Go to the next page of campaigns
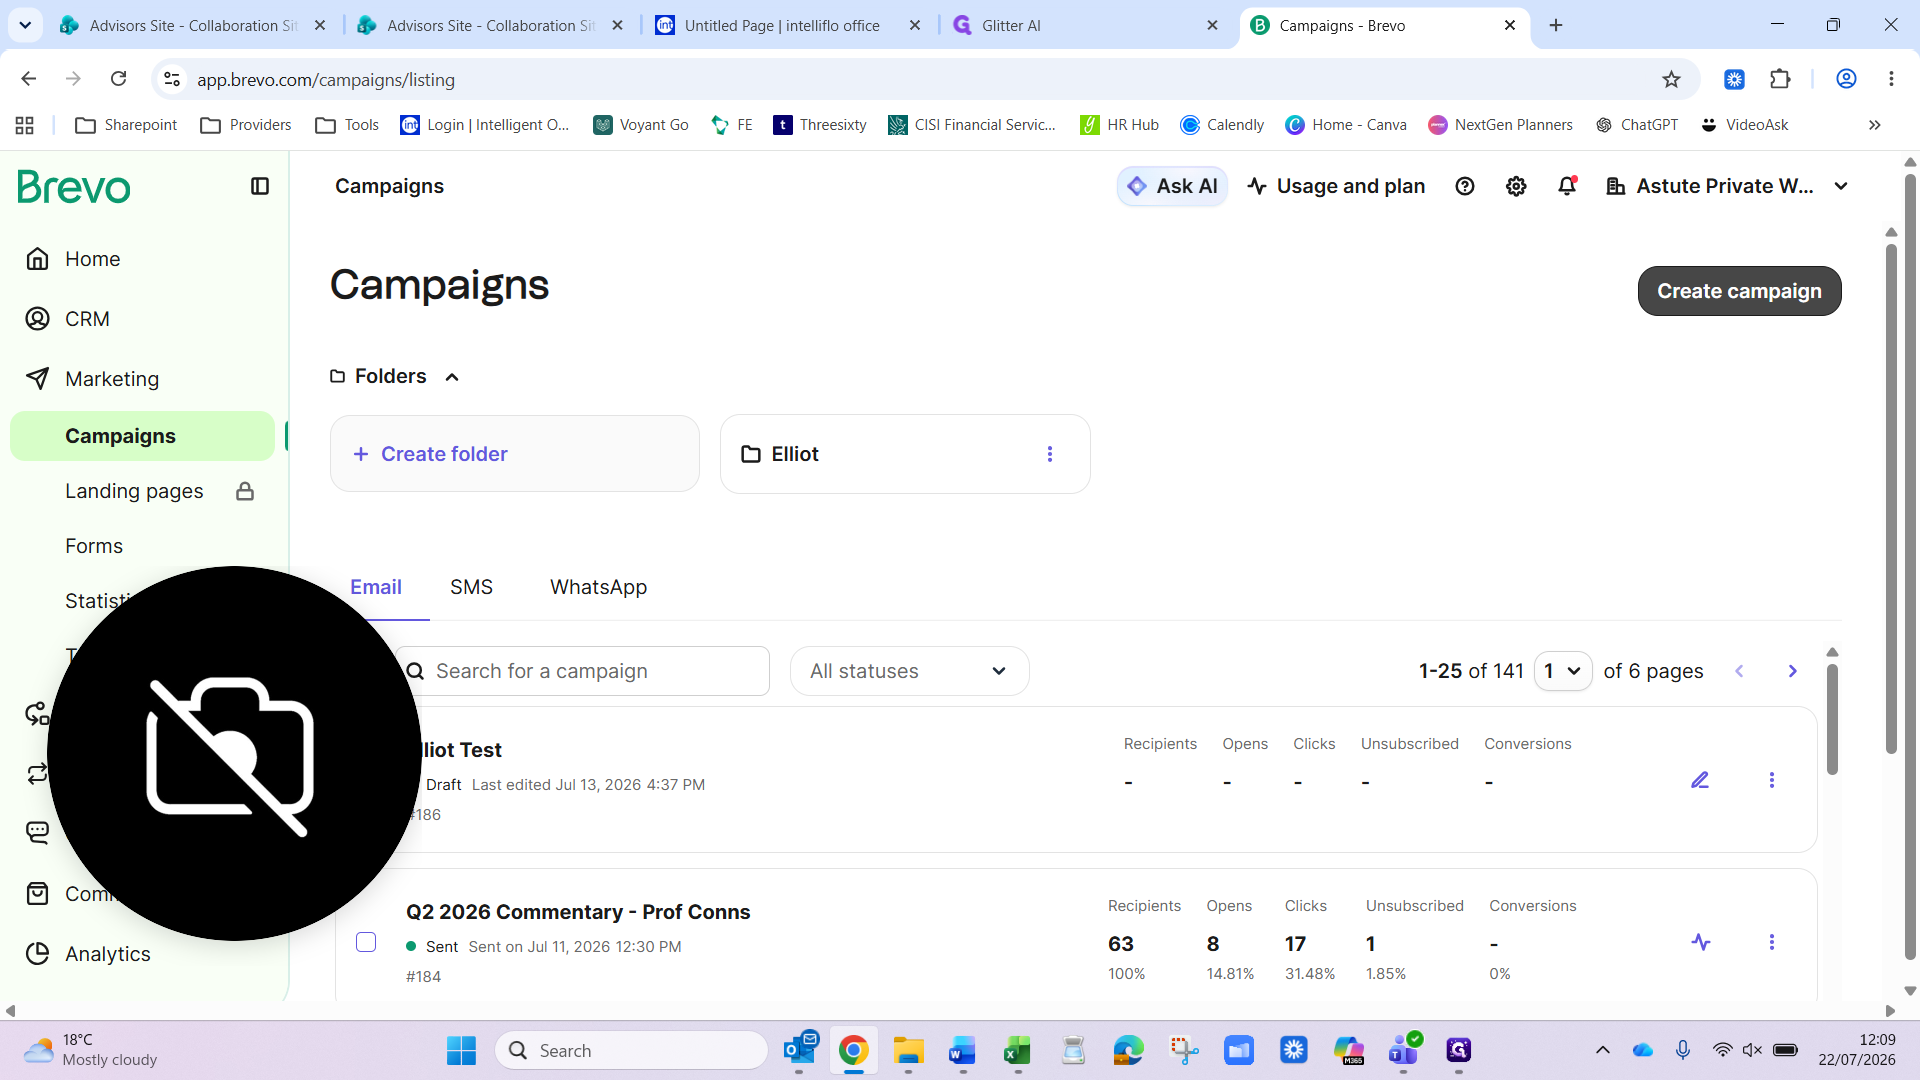 1792,671
